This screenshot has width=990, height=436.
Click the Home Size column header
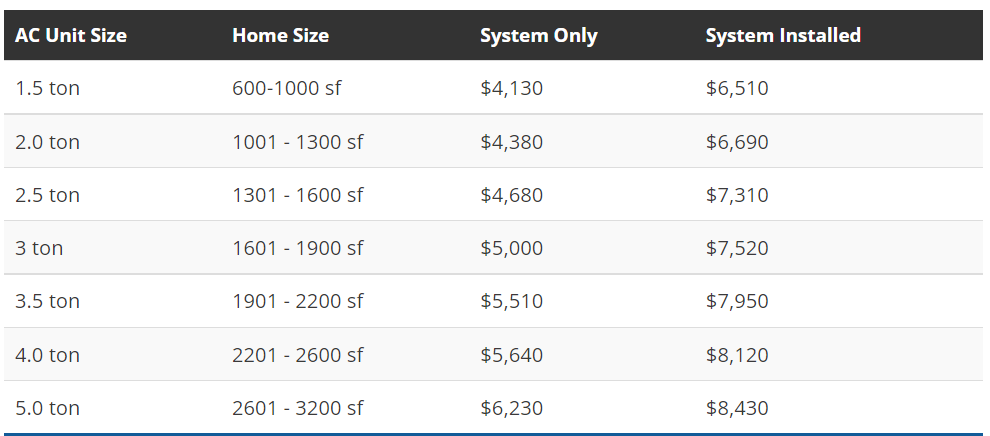point(280,35)
